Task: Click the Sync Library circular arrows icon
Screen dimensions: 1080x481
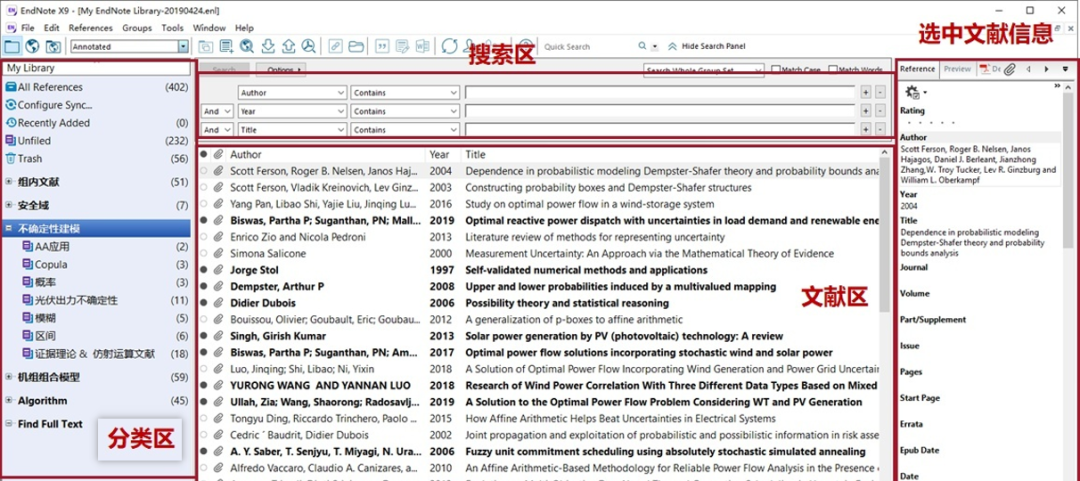Action: click(450, 47)
